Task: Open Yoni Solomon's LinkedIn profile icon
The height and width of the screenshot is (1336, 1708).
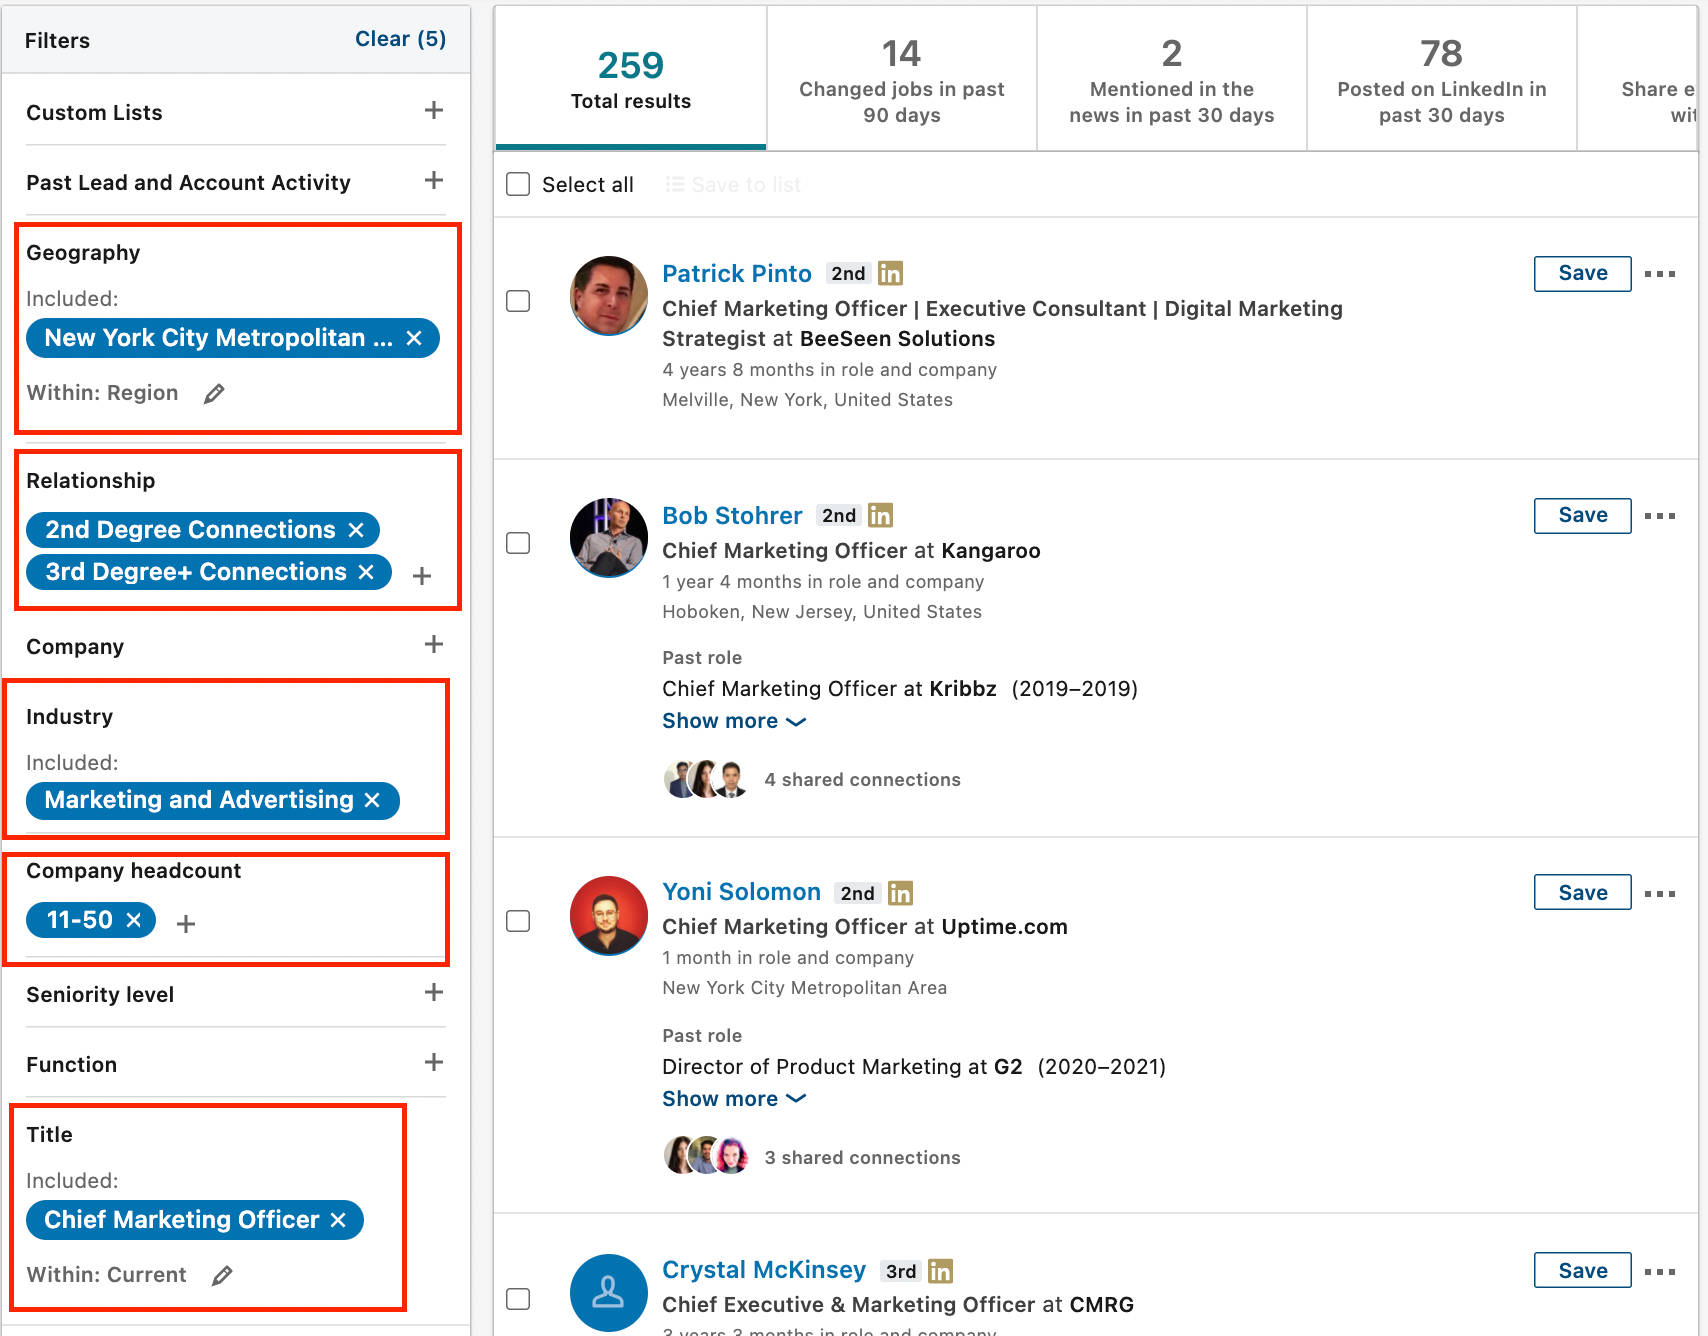Action: (900, 893)
